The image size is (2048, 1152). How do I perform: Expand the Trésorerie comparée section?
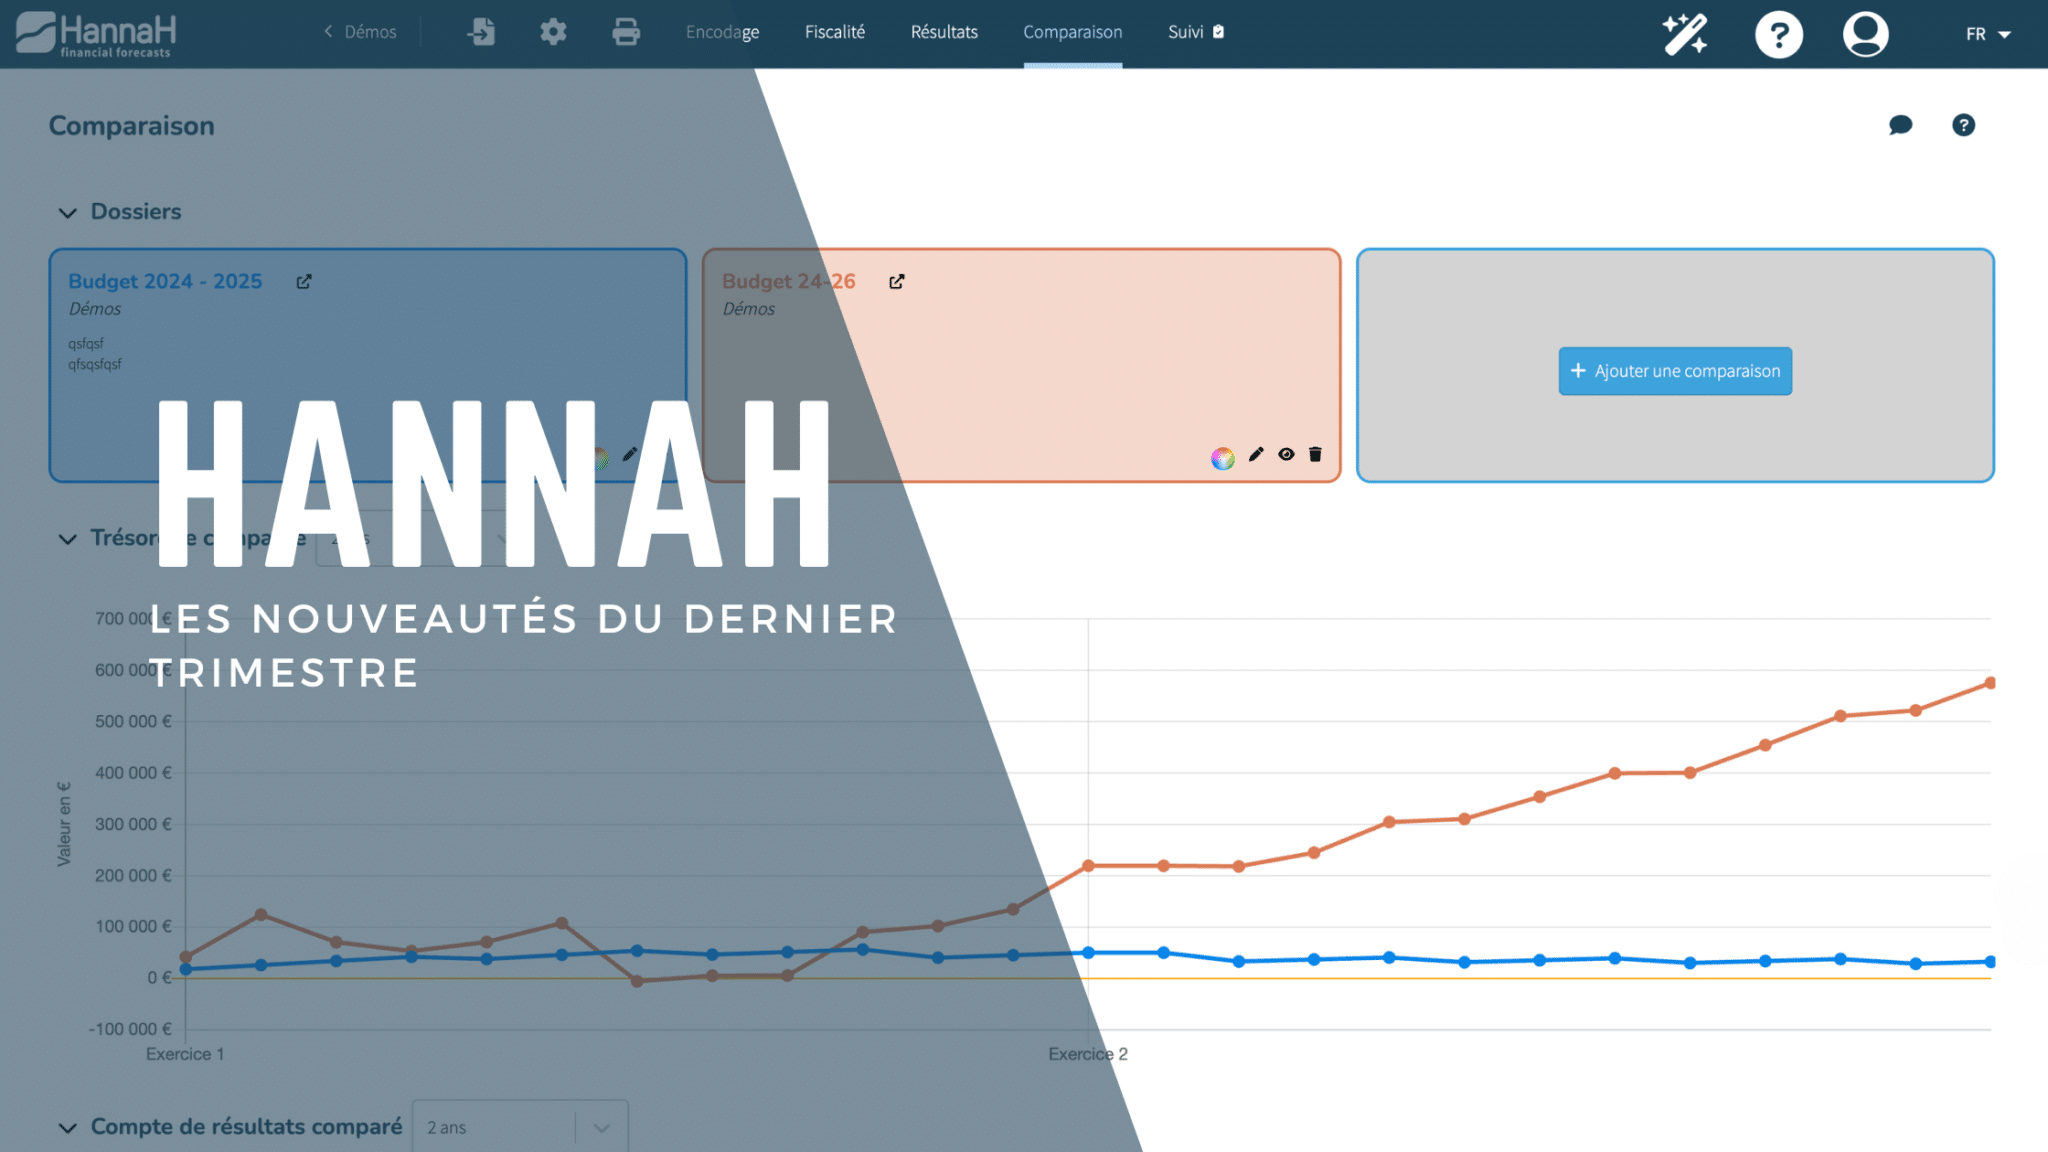(x=68, y=539)
